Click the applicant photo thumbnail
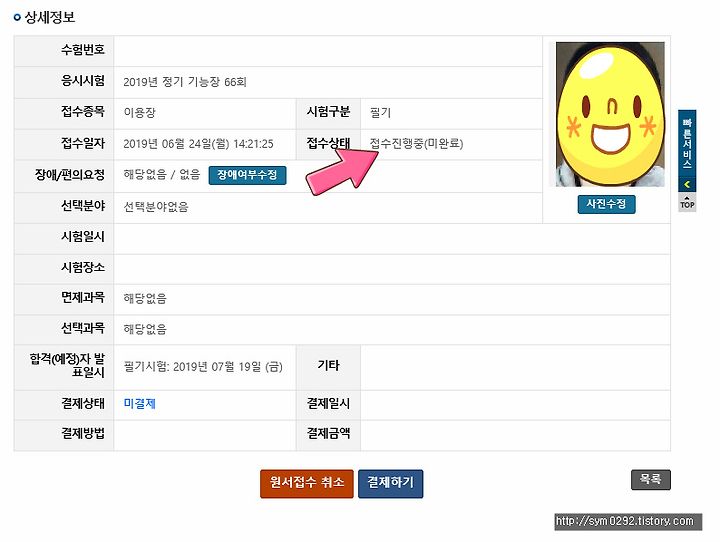The width and height of the screenshot is (720, 542). (x=610, y=114)
